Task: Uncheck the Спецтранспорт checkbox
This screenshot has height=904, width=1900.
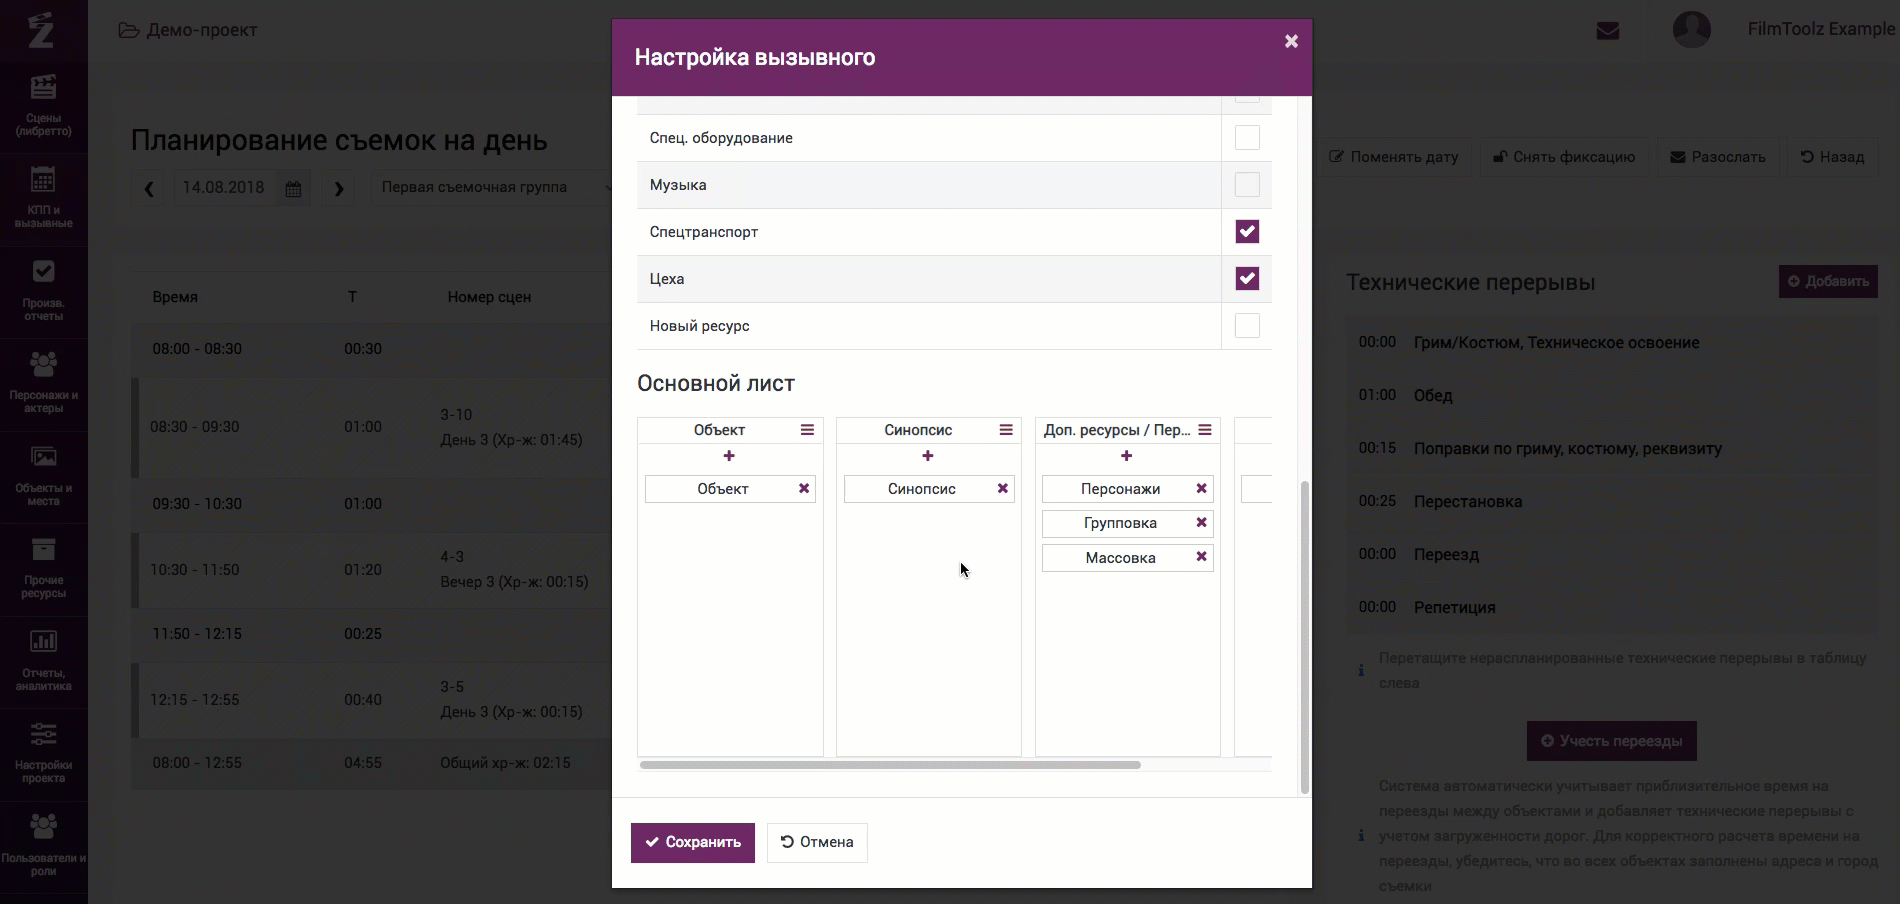Action: (x=1247, y=232)
